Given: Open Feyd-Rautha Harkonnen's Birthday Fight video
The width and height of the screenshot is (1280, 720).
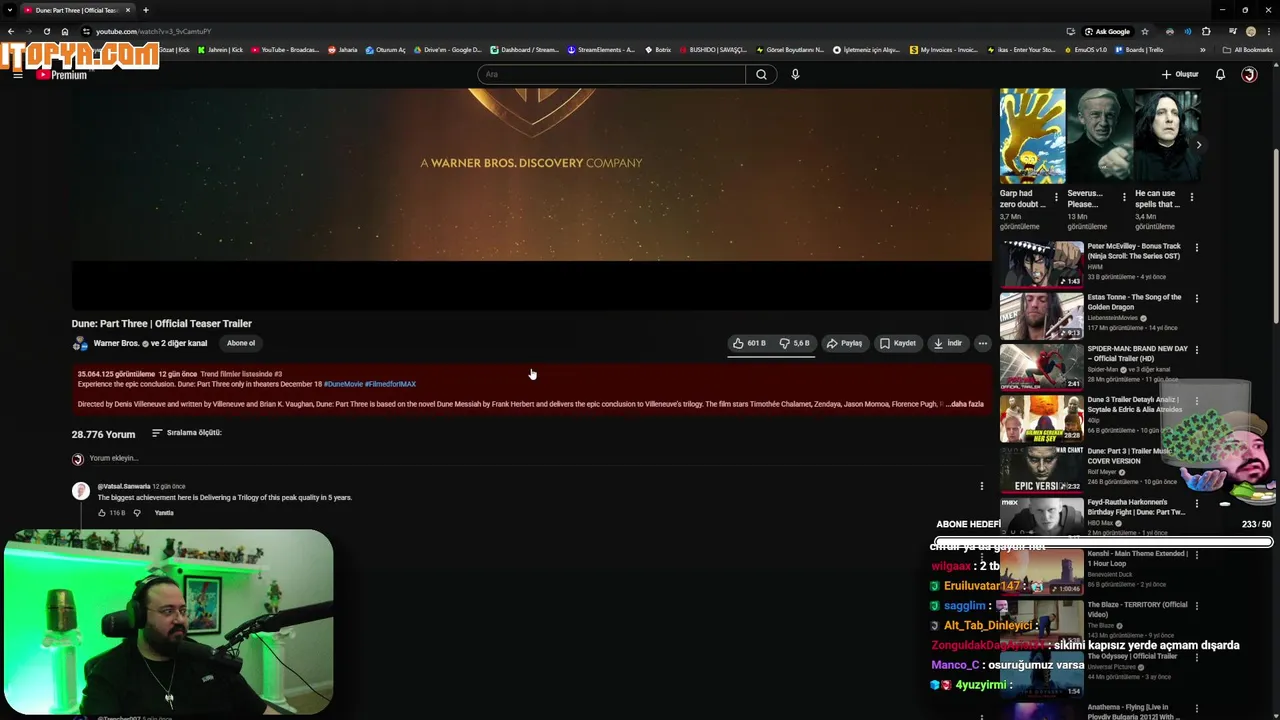Looking at the screenshot, I should tap(1041, 518).
